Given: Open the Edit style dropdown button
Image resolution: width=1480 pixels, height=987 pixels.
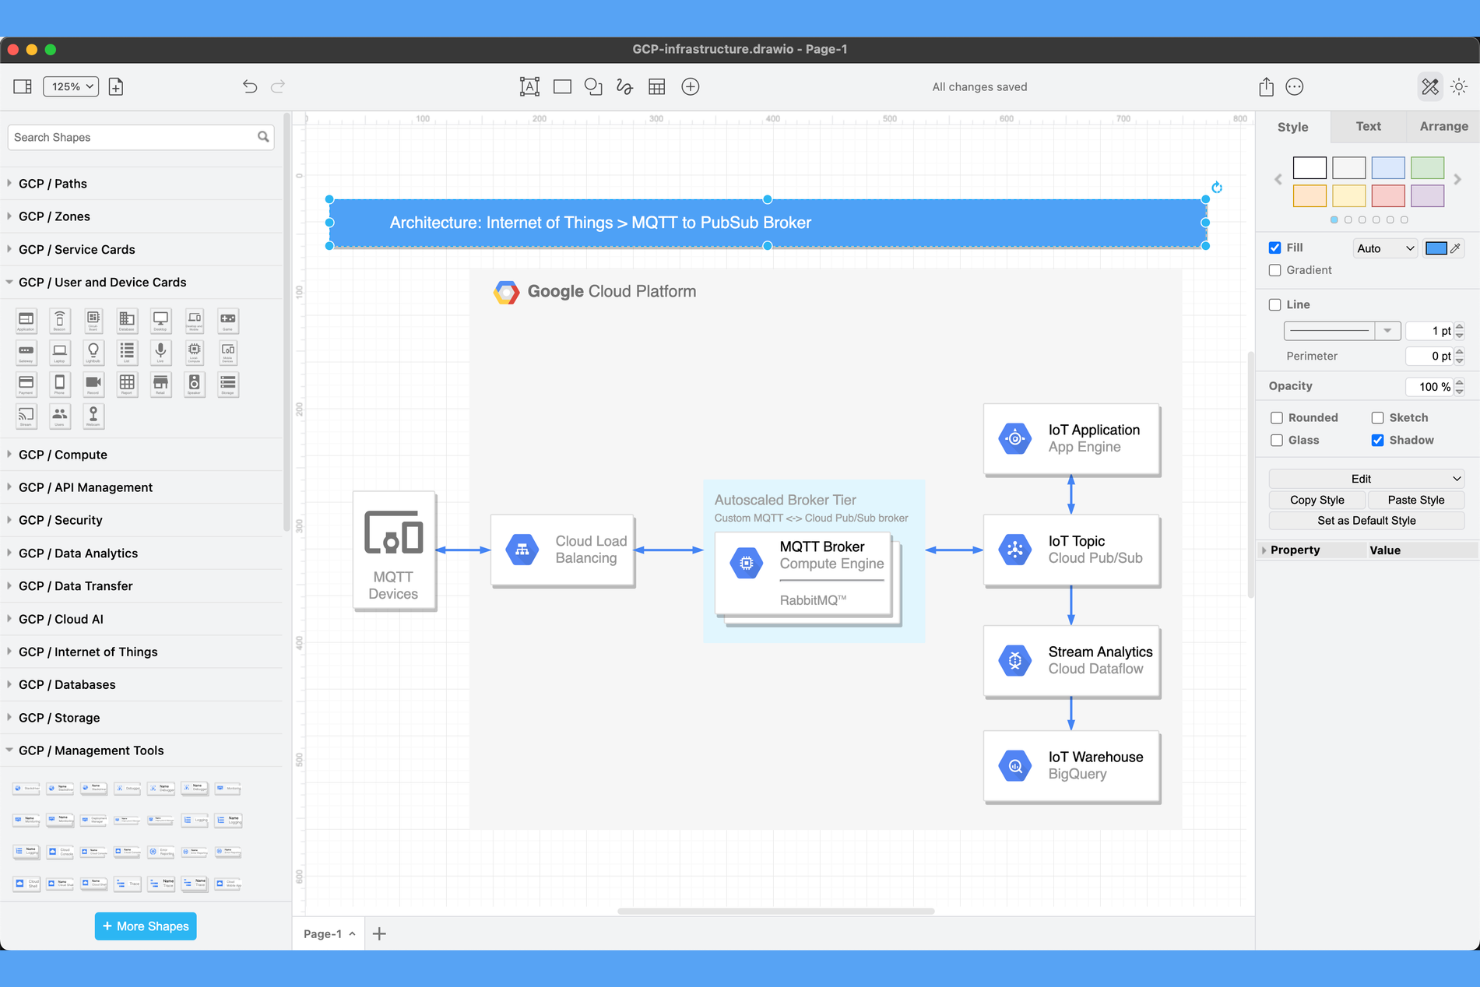Looking at the screenshot, I should coord(1366,479).
